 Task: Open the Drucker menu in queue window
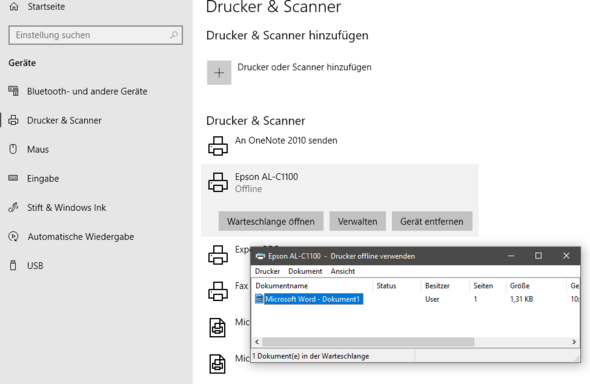click(x=267, y=271)
